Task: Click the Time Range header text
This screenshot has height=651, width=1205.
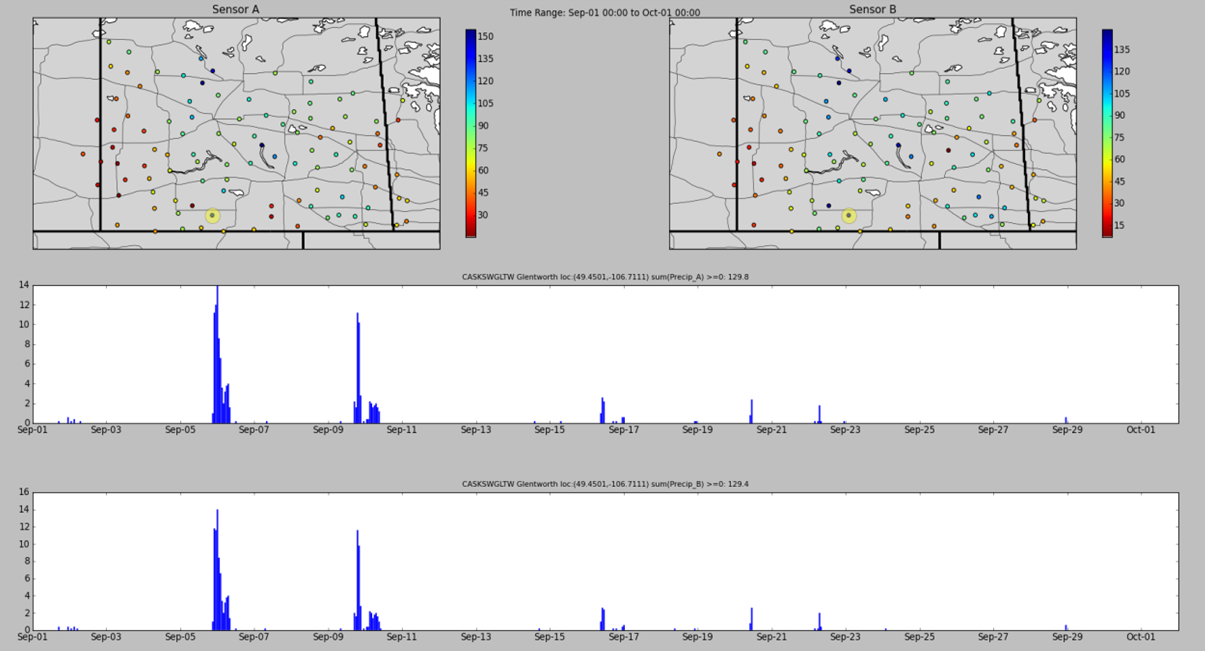Action: [x=604, y=13]
